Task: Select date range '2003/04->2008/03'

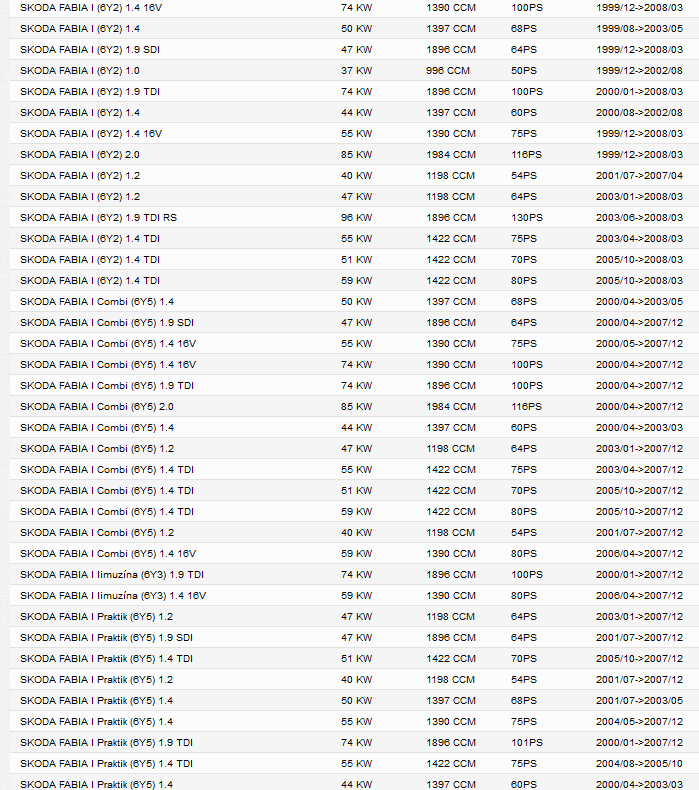Action: pyautogui.click(x=639, y=238)
